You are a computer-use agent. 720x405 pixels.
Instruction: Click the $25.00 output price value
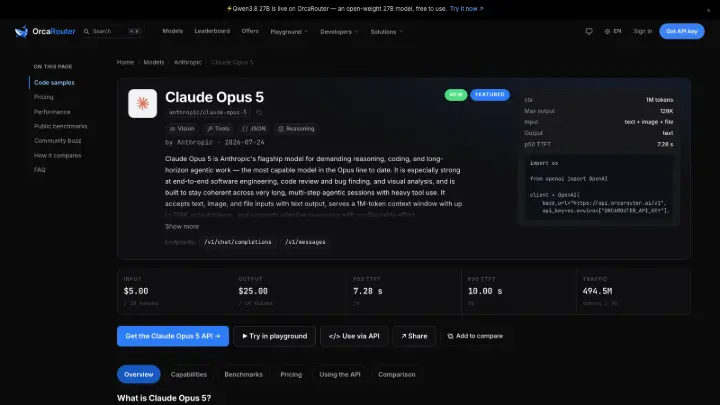pyautogui.click(x=253, y=291)
